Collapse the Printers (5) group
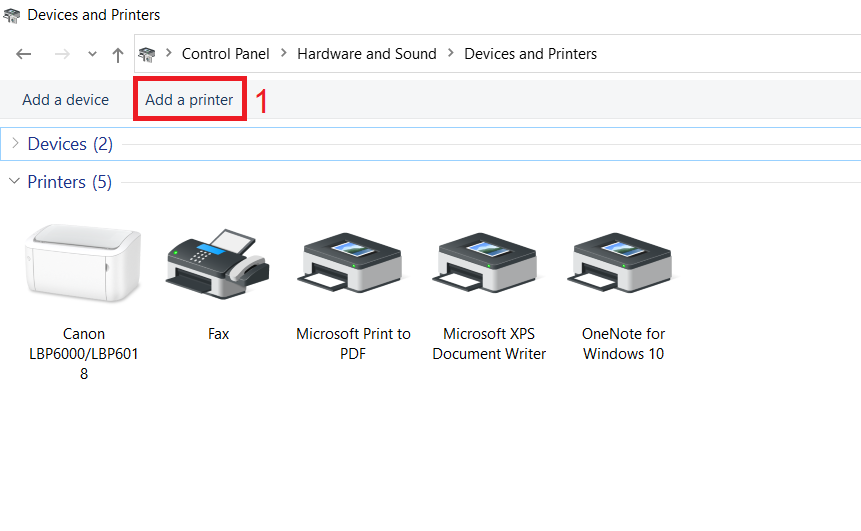 coord(14,182)
